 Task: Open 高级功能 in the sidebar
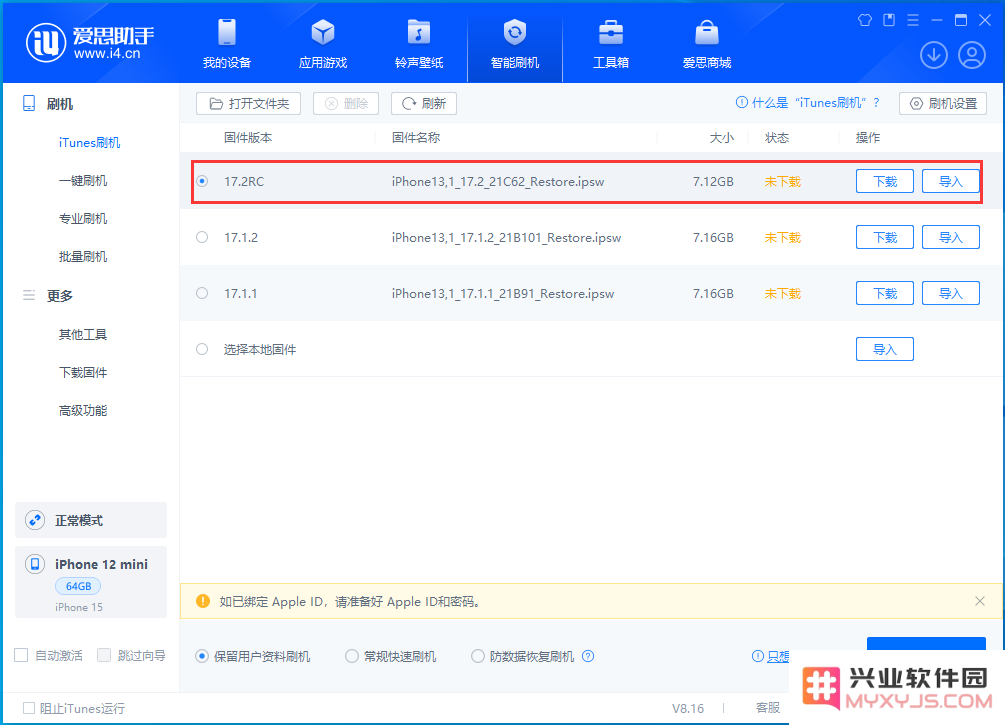(83, 410)
